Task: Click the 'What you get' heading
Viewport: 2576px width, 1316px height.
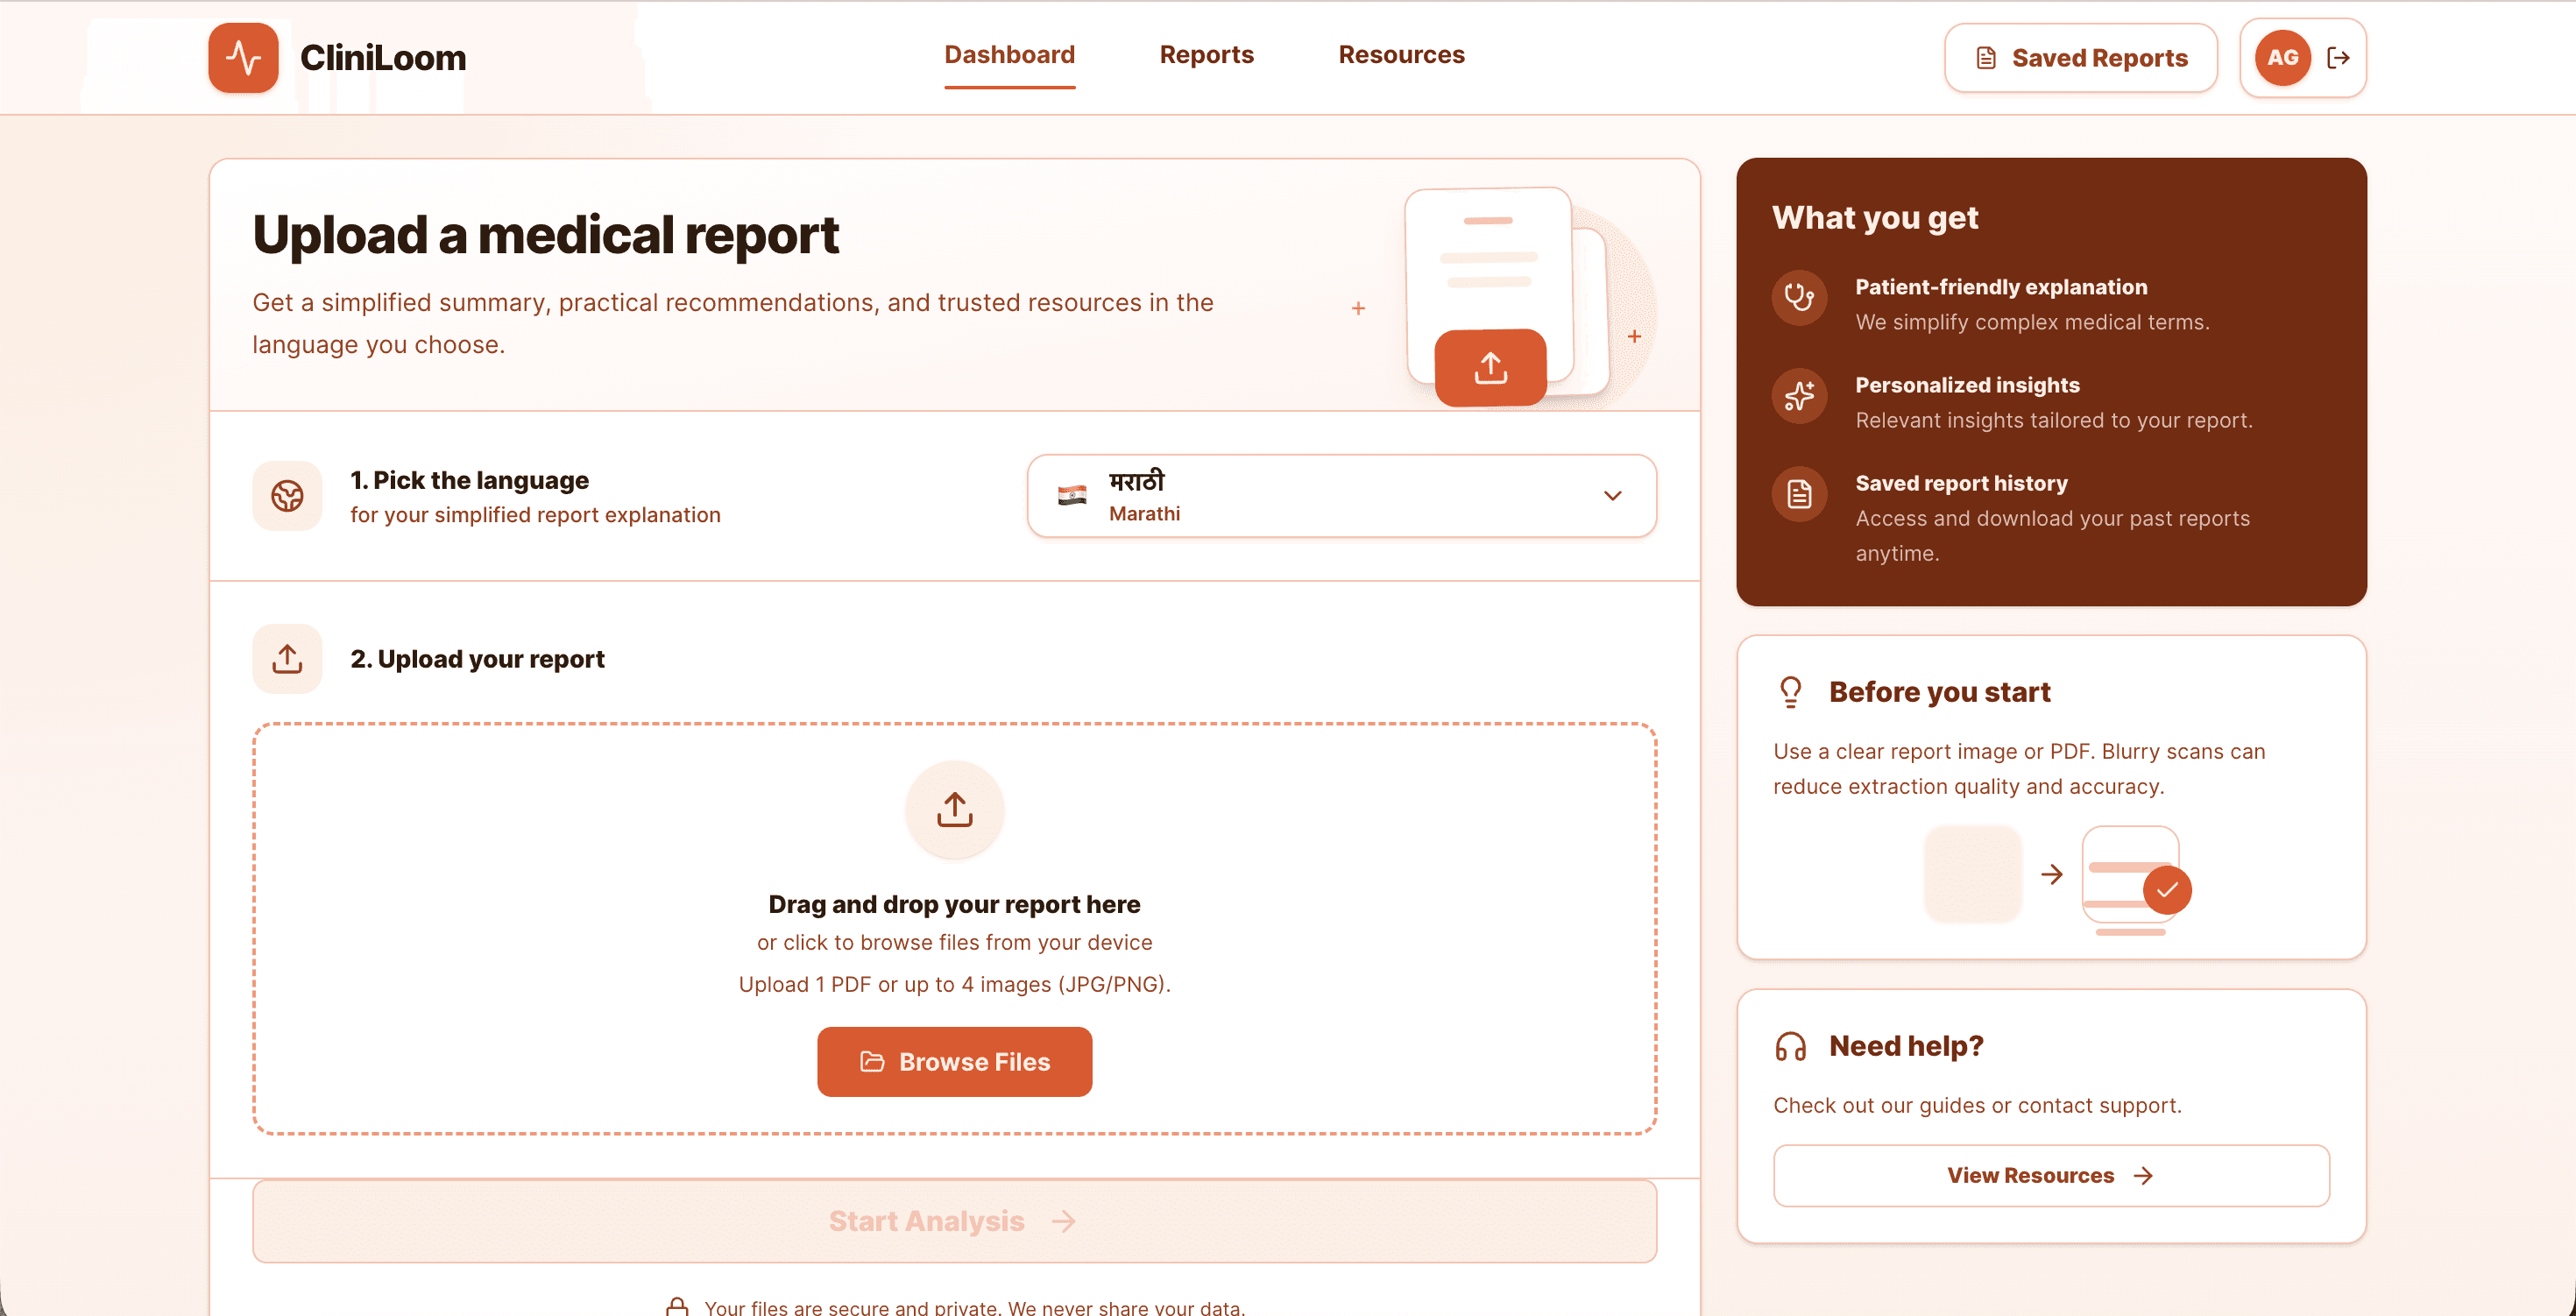Action: [1875, 218]
